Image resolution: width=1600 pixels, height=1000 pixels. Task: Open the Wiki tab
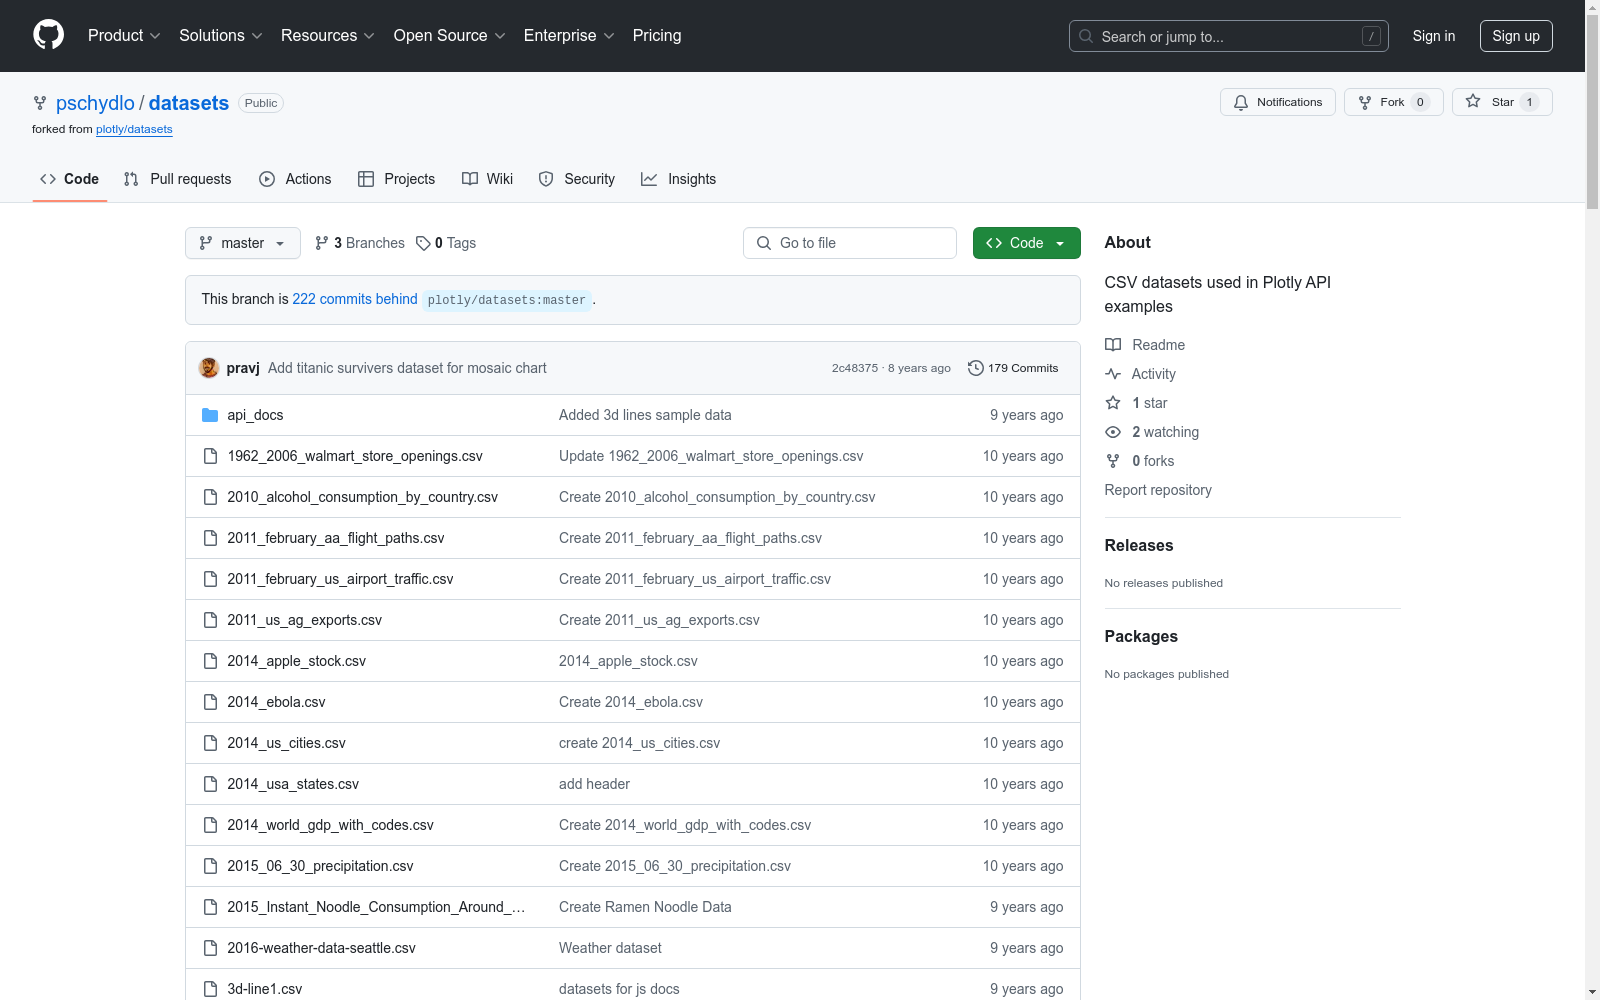coord(488,179)
